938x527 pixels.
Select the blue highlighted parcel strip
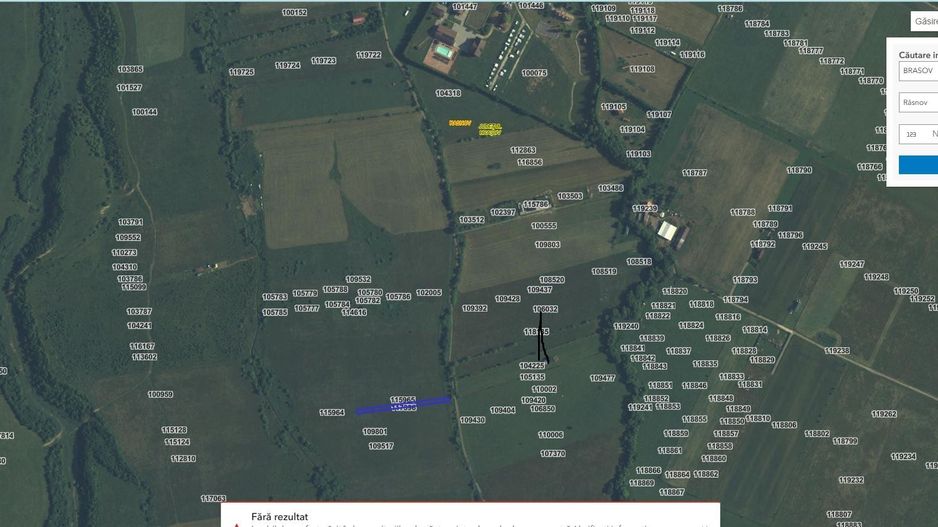point(403,404)
